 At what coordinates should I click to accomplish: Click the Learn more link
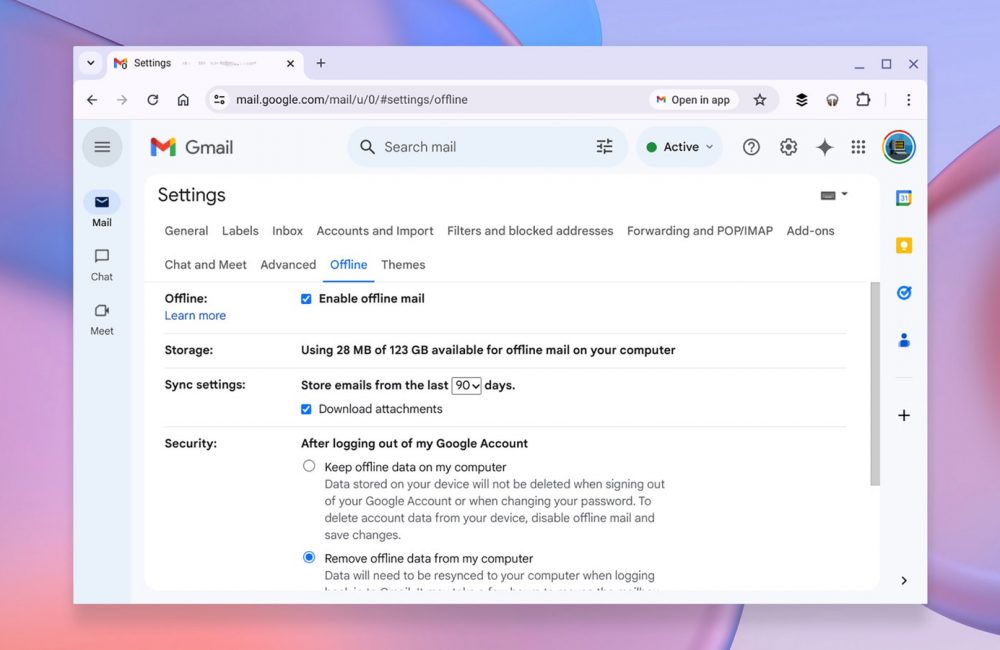pos(195,316)
